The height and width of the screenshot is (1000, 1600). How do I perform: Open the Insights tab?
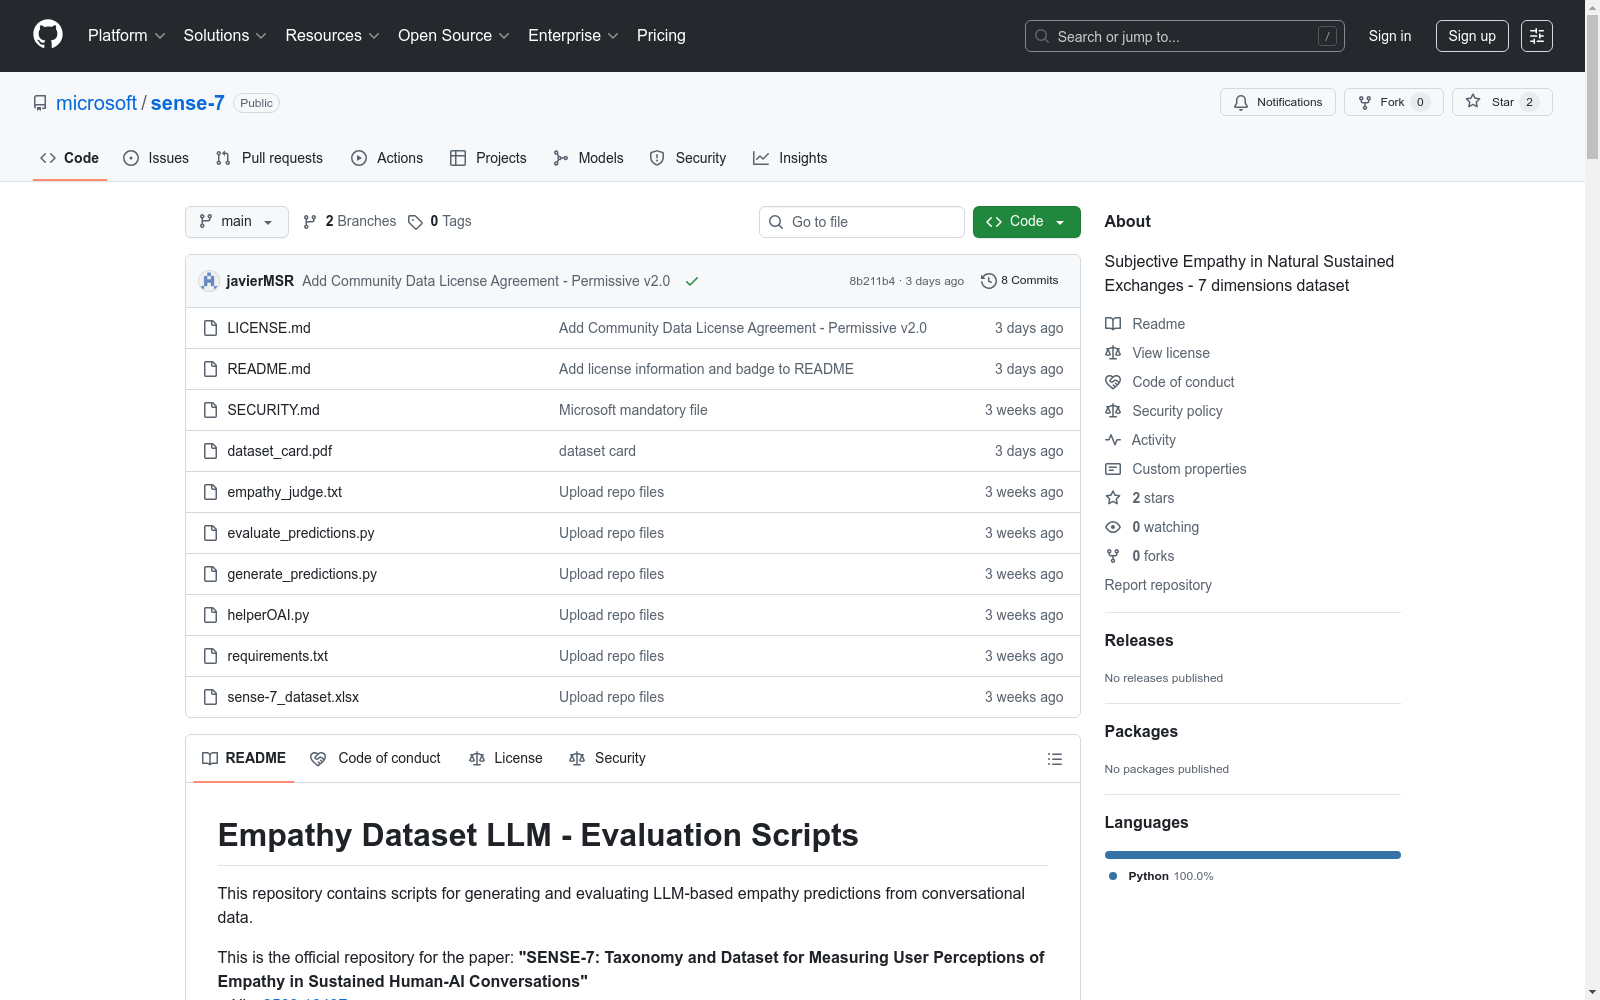[790, 158]
